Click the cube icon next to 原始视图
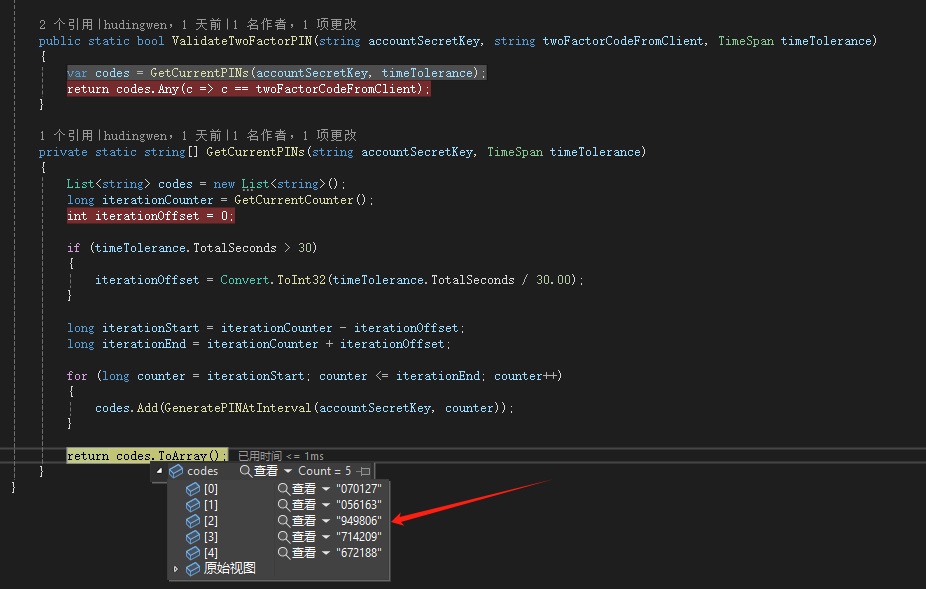The image size is (926, 589). 193,568
